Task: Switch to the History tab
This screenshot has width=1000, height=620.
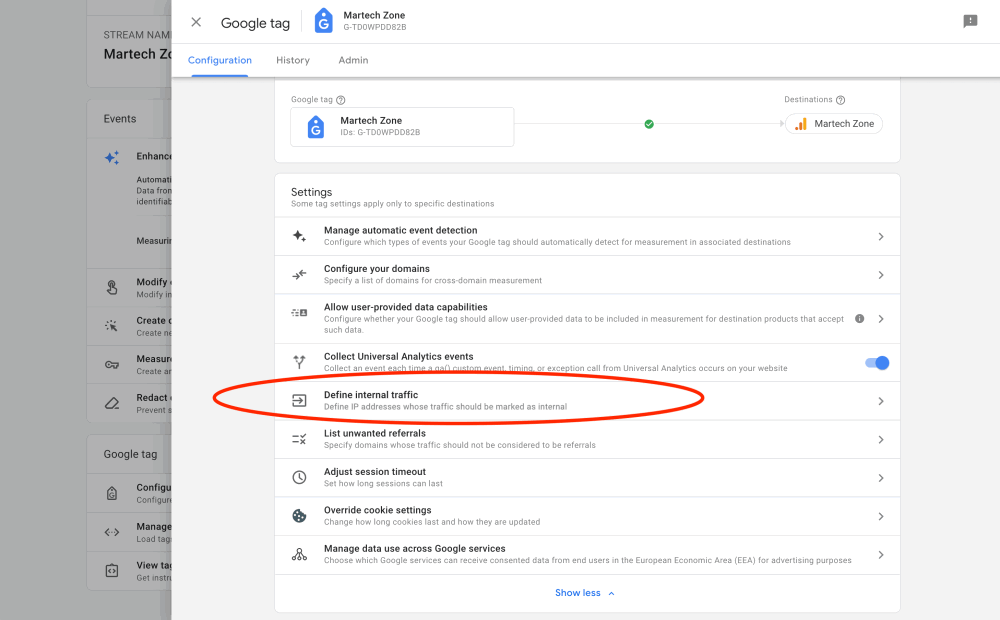Action: 293,60
